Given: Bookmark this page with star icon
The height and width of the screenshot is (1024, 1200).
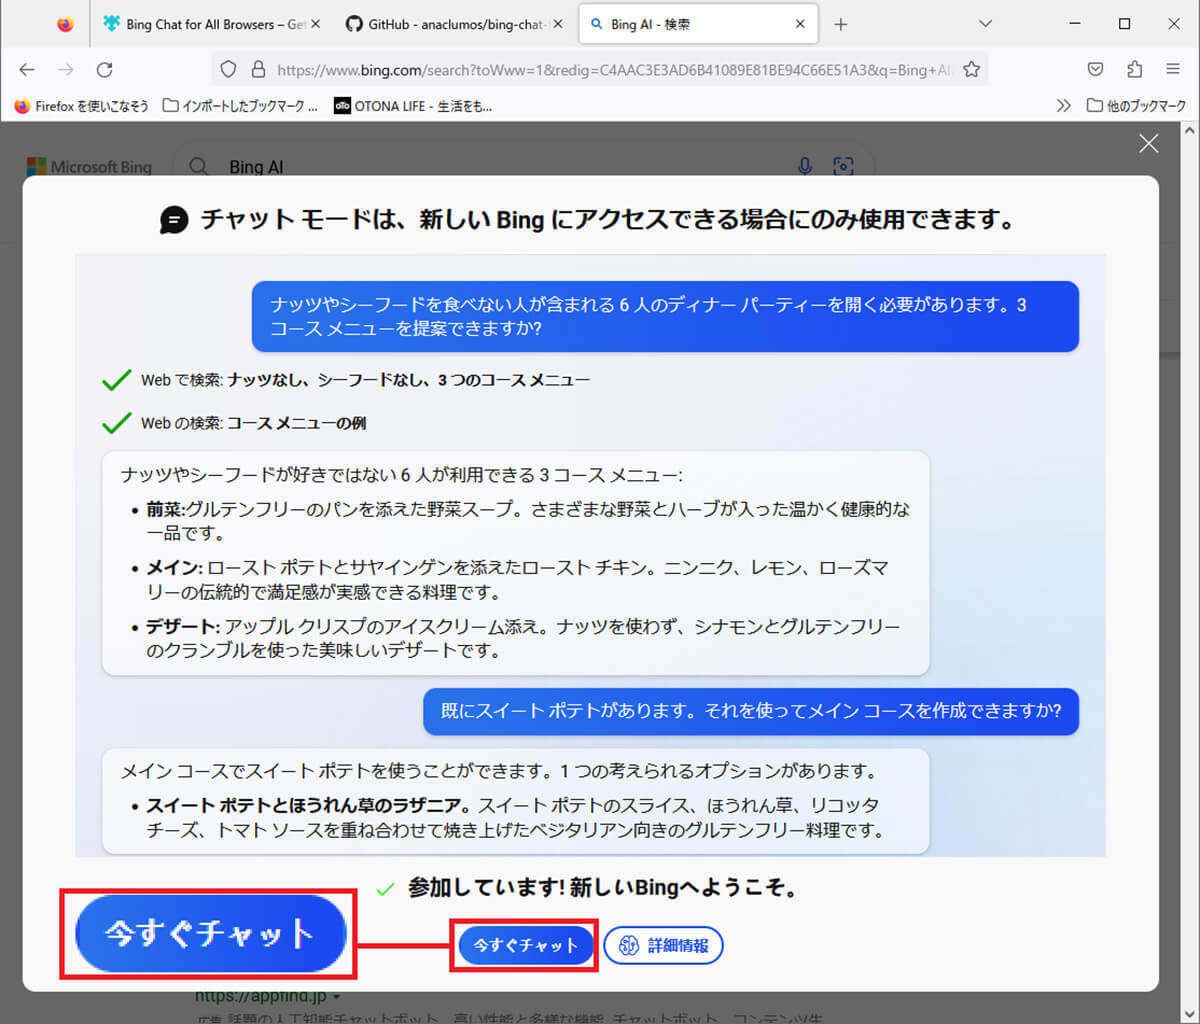Looking at the screenshot, I should 971,70.
